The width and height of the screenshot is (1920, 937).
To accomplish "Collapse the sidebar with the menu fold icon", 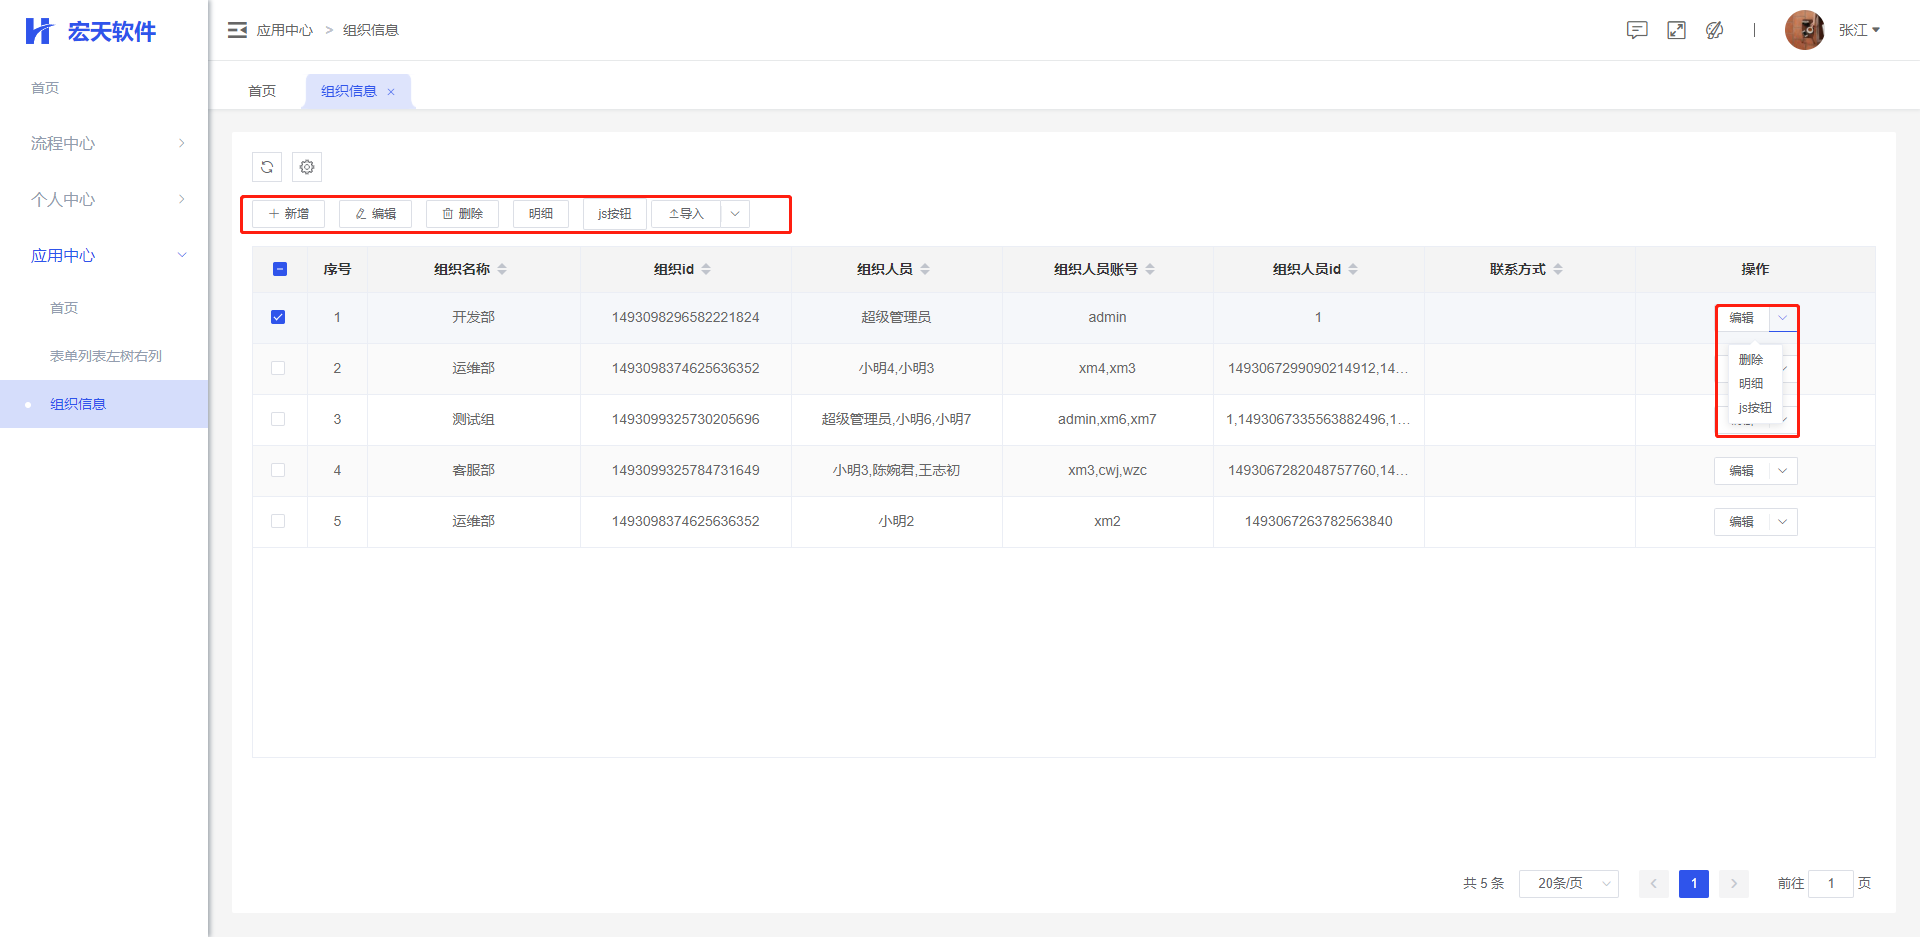I will click(237, 30).
